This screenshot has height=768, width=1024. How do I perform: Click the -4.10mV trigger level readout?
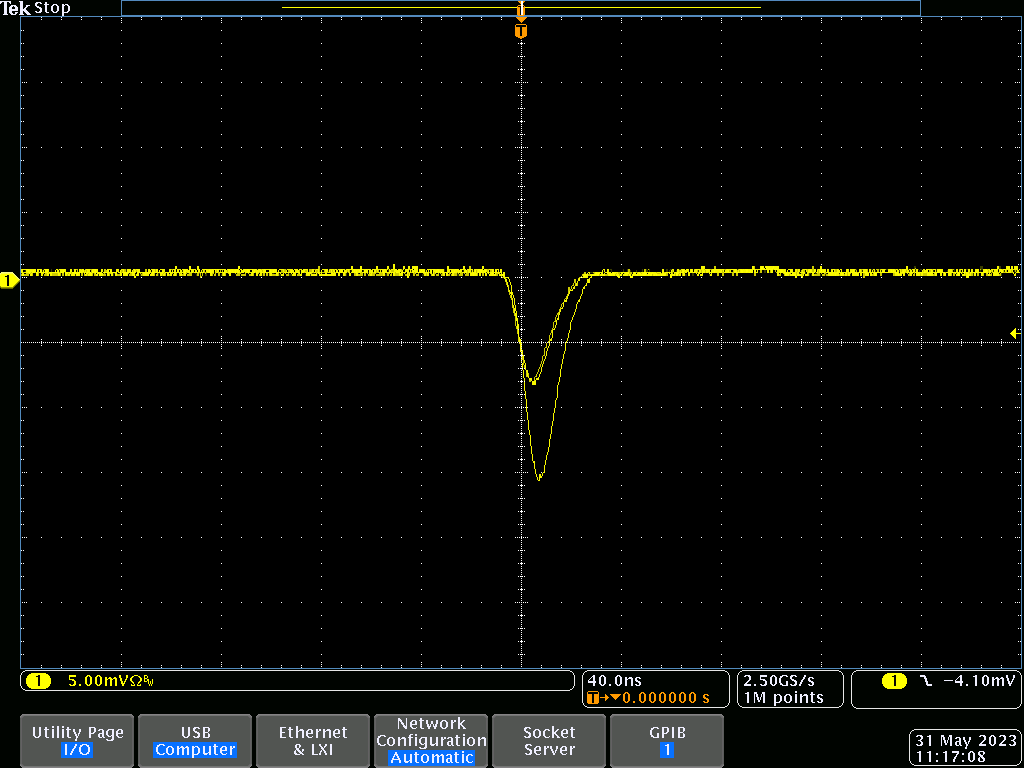coord(978,681)
